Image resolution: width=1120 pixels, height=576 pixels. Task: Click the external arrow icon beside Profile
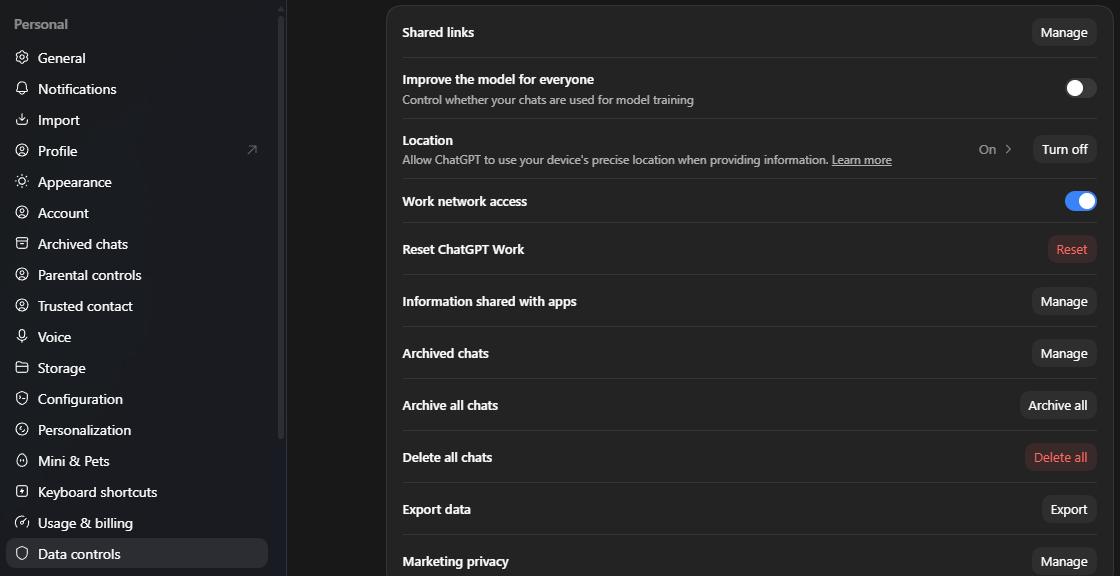tap(252, 150)
